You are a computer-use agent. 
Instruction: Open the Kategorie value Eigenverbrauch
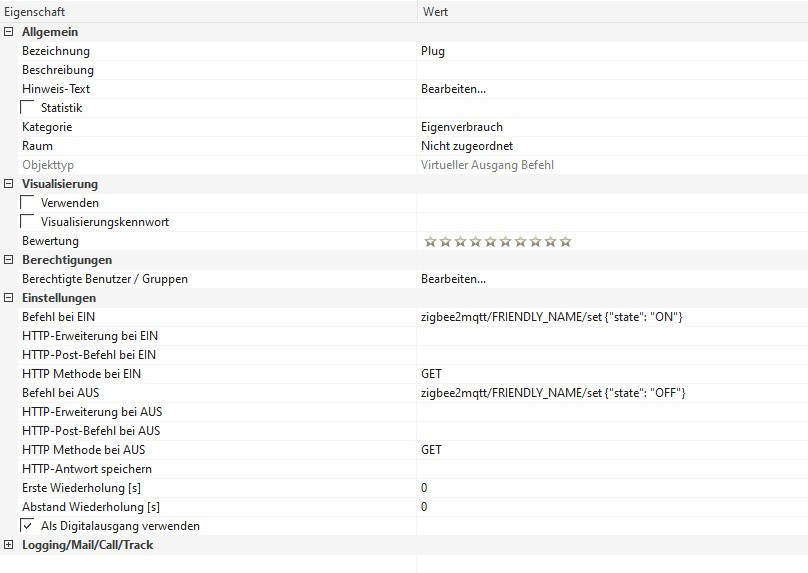coord(461,127)
